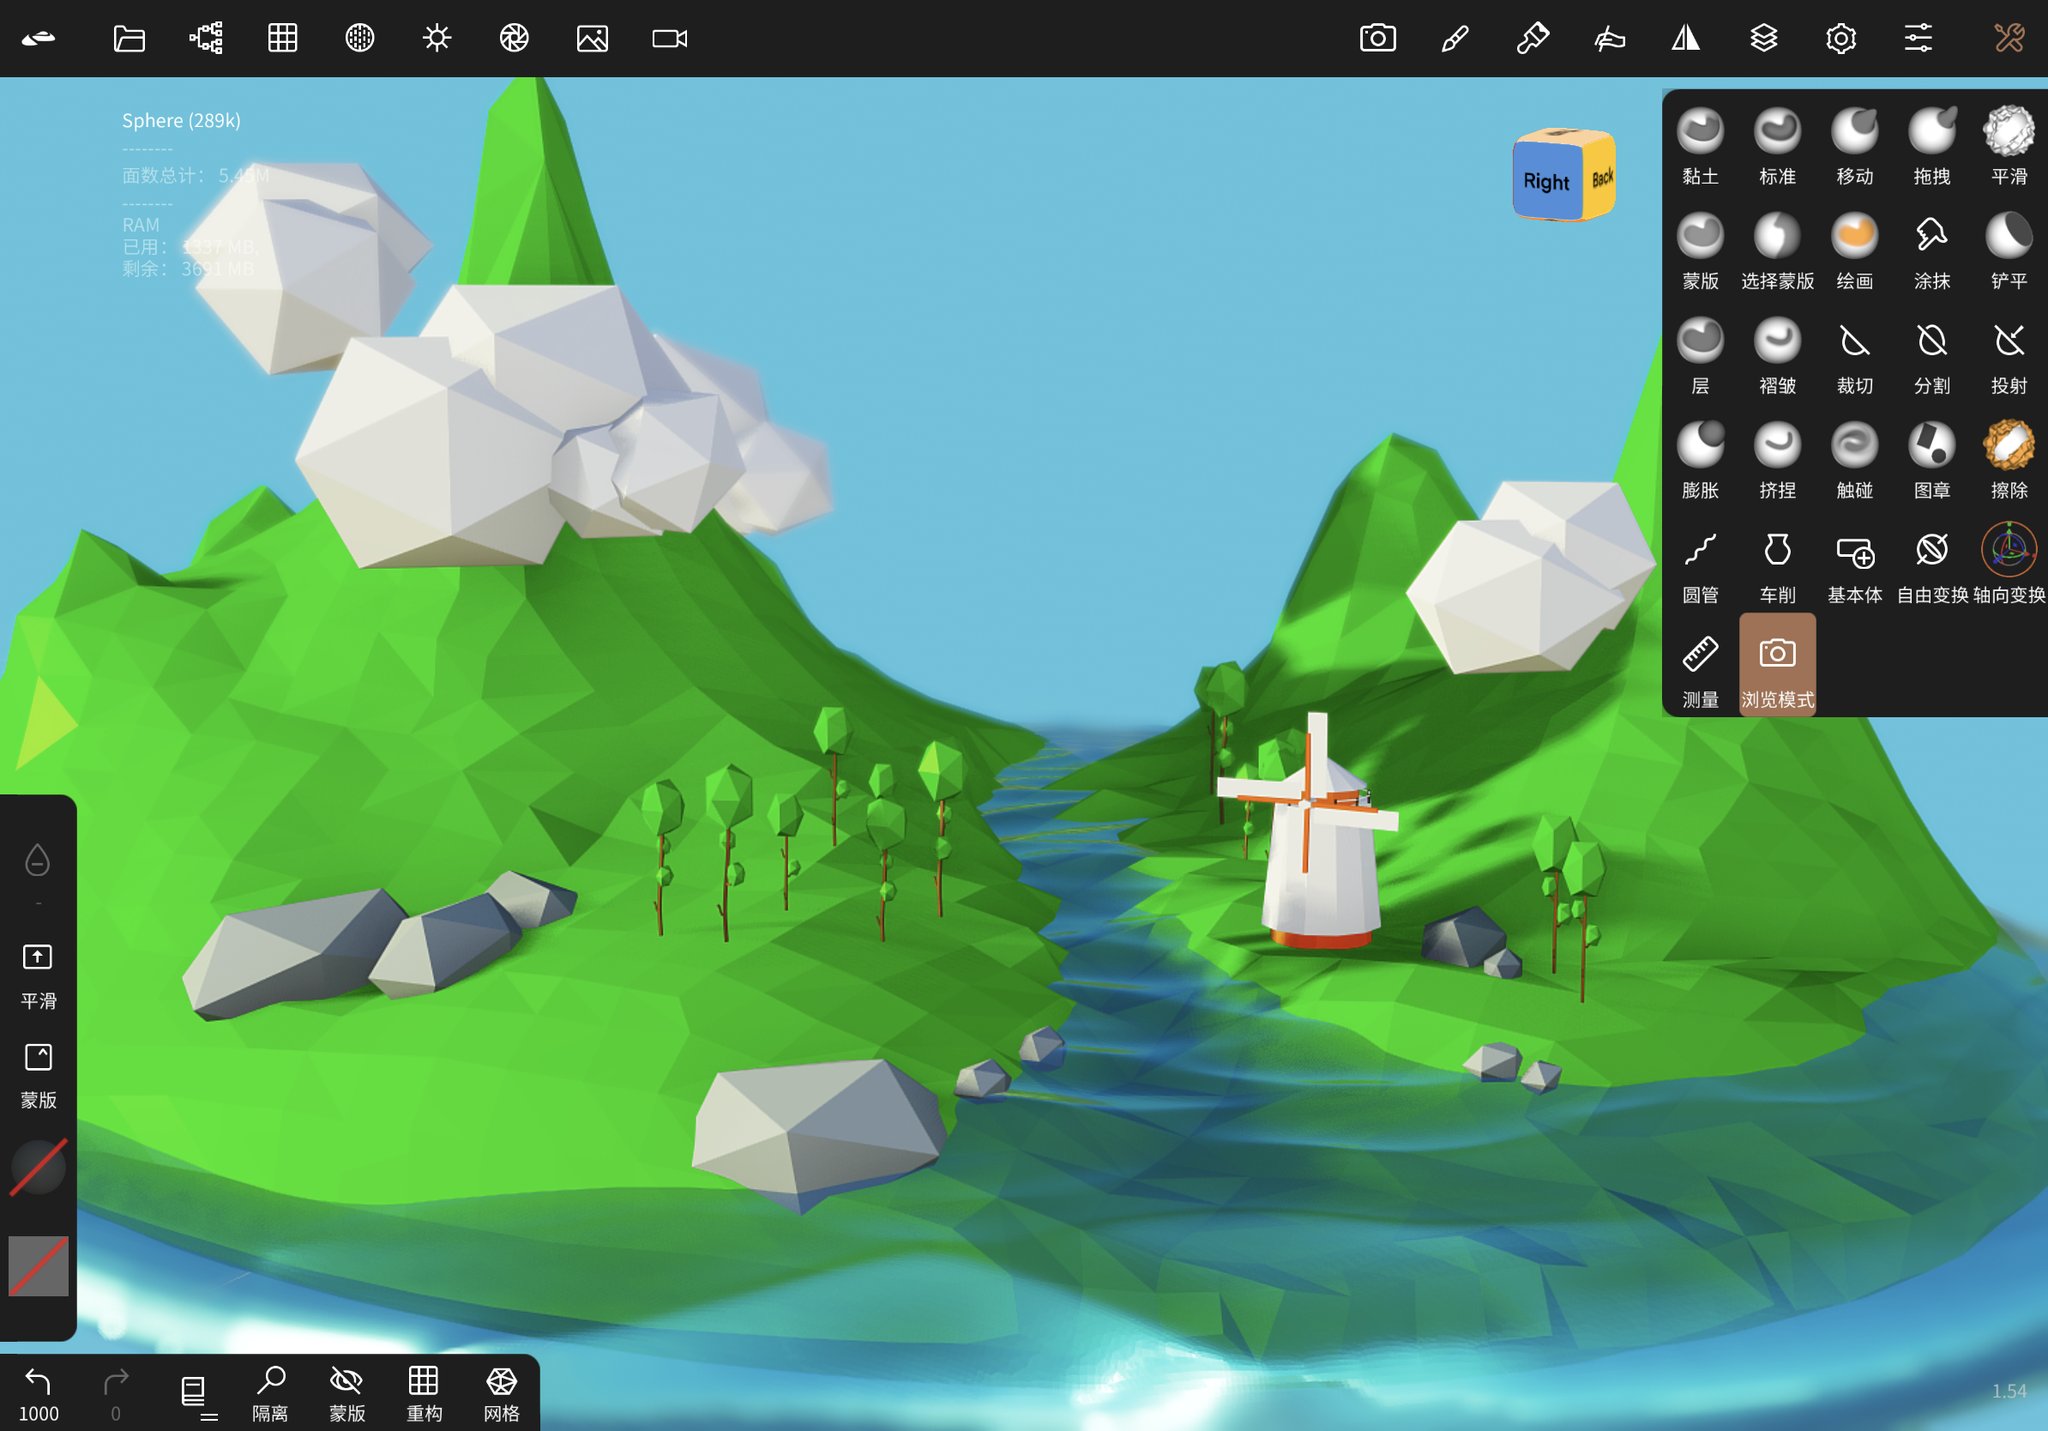Click 重构 (Voxel remesh) button
Screen dimensions: 2048x1431
[424, 1394]
